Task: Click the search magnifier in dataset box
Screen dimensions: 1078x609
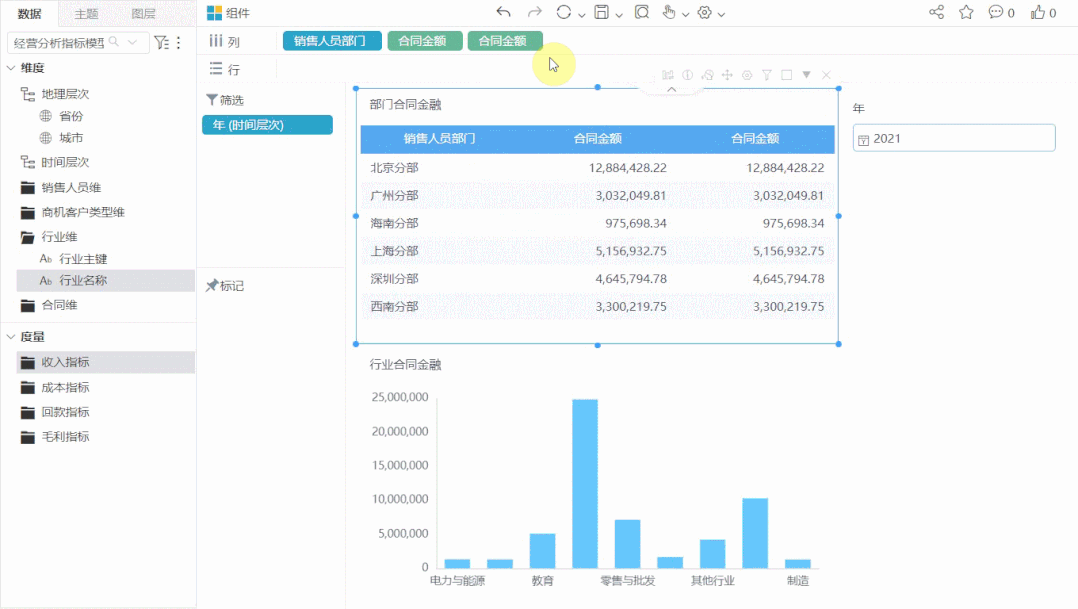Action: point(114,42)
